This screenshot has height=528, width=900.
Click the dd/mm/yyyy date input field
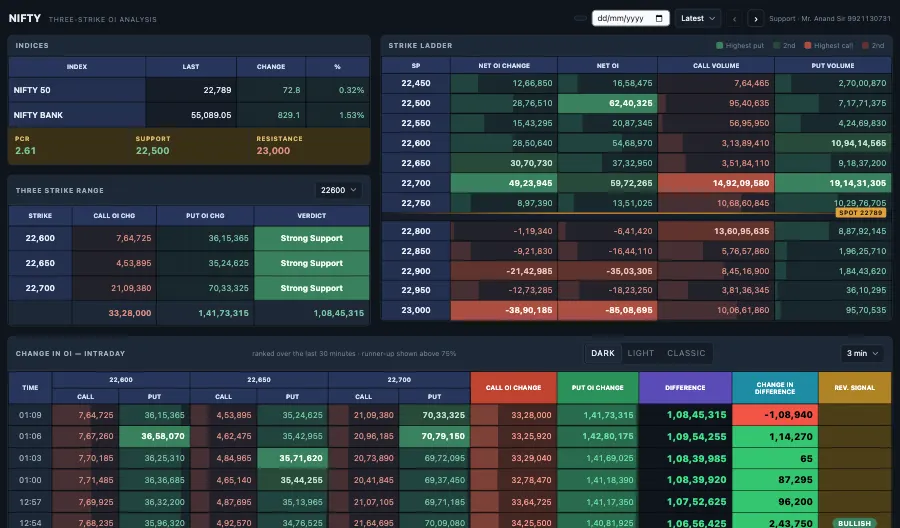(630, 18)
